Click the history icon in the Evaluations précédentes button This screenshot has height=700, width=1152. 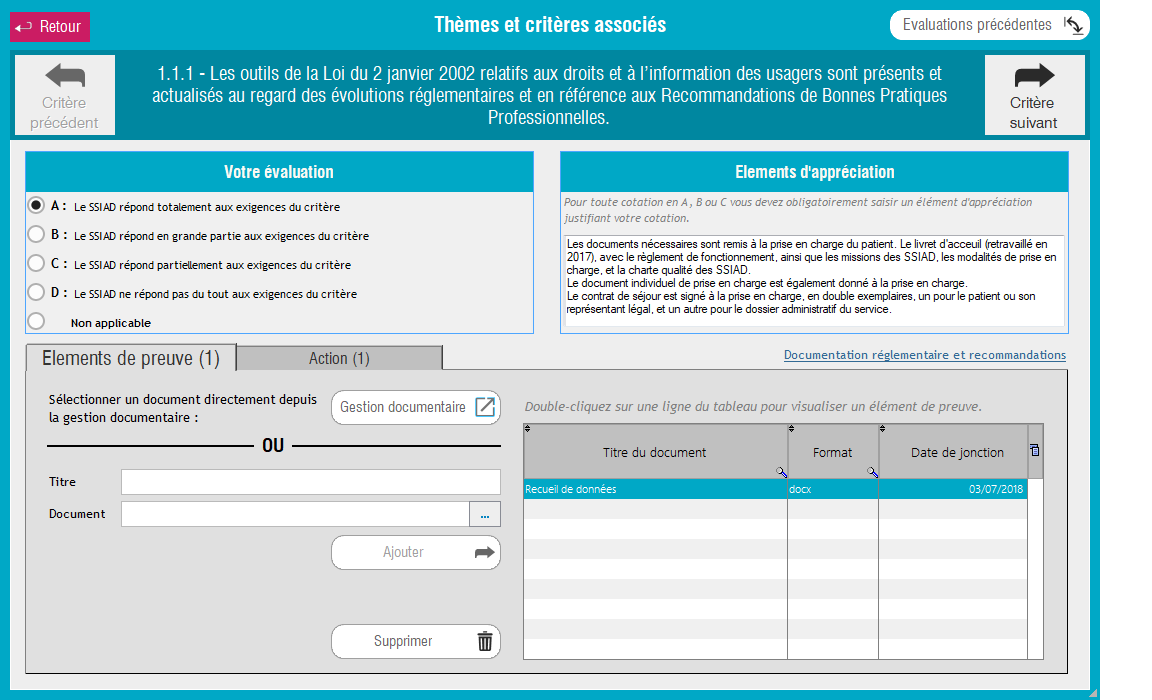point(1073,25)
